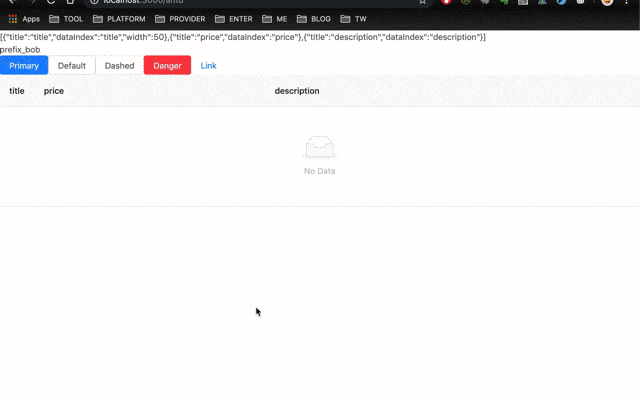Select the price column header
This screenshot has width=640, height=400.
pos(54,91)
